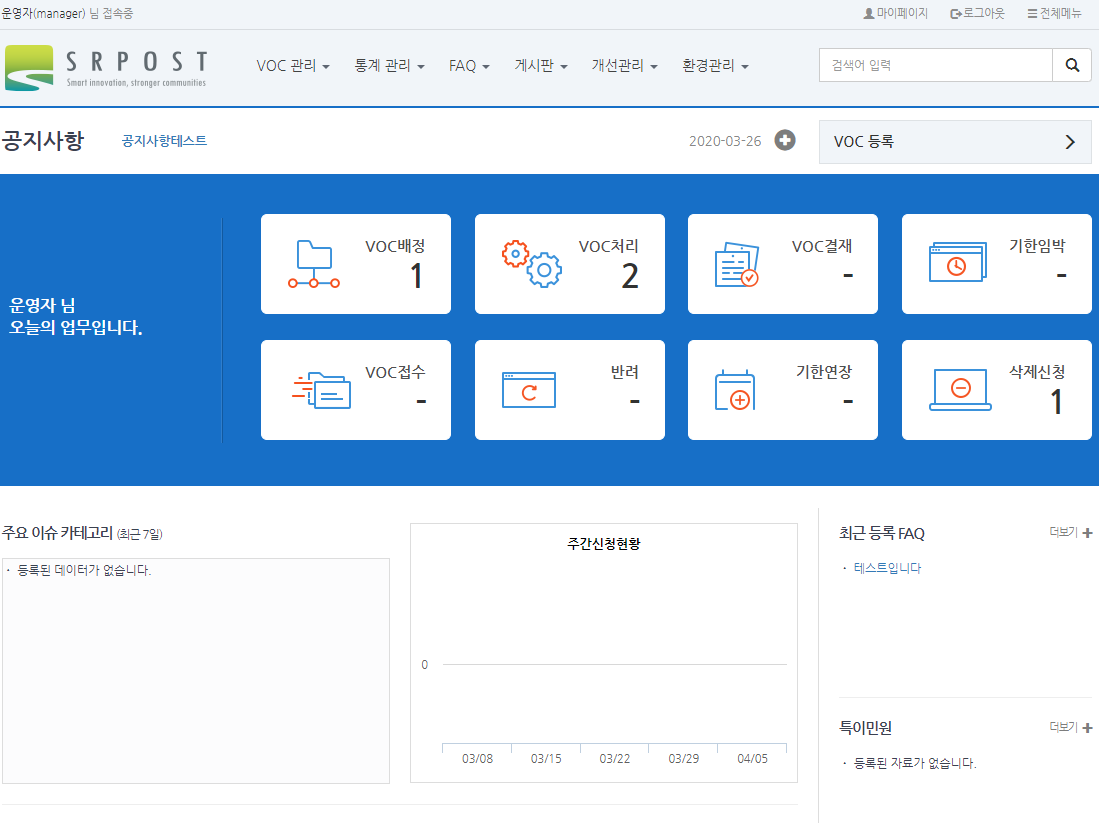This screenshot has width=1099, height=823.
Task: Click the 검색어 입력 search field
Action: pyautogui.click(x=935, y=66)
